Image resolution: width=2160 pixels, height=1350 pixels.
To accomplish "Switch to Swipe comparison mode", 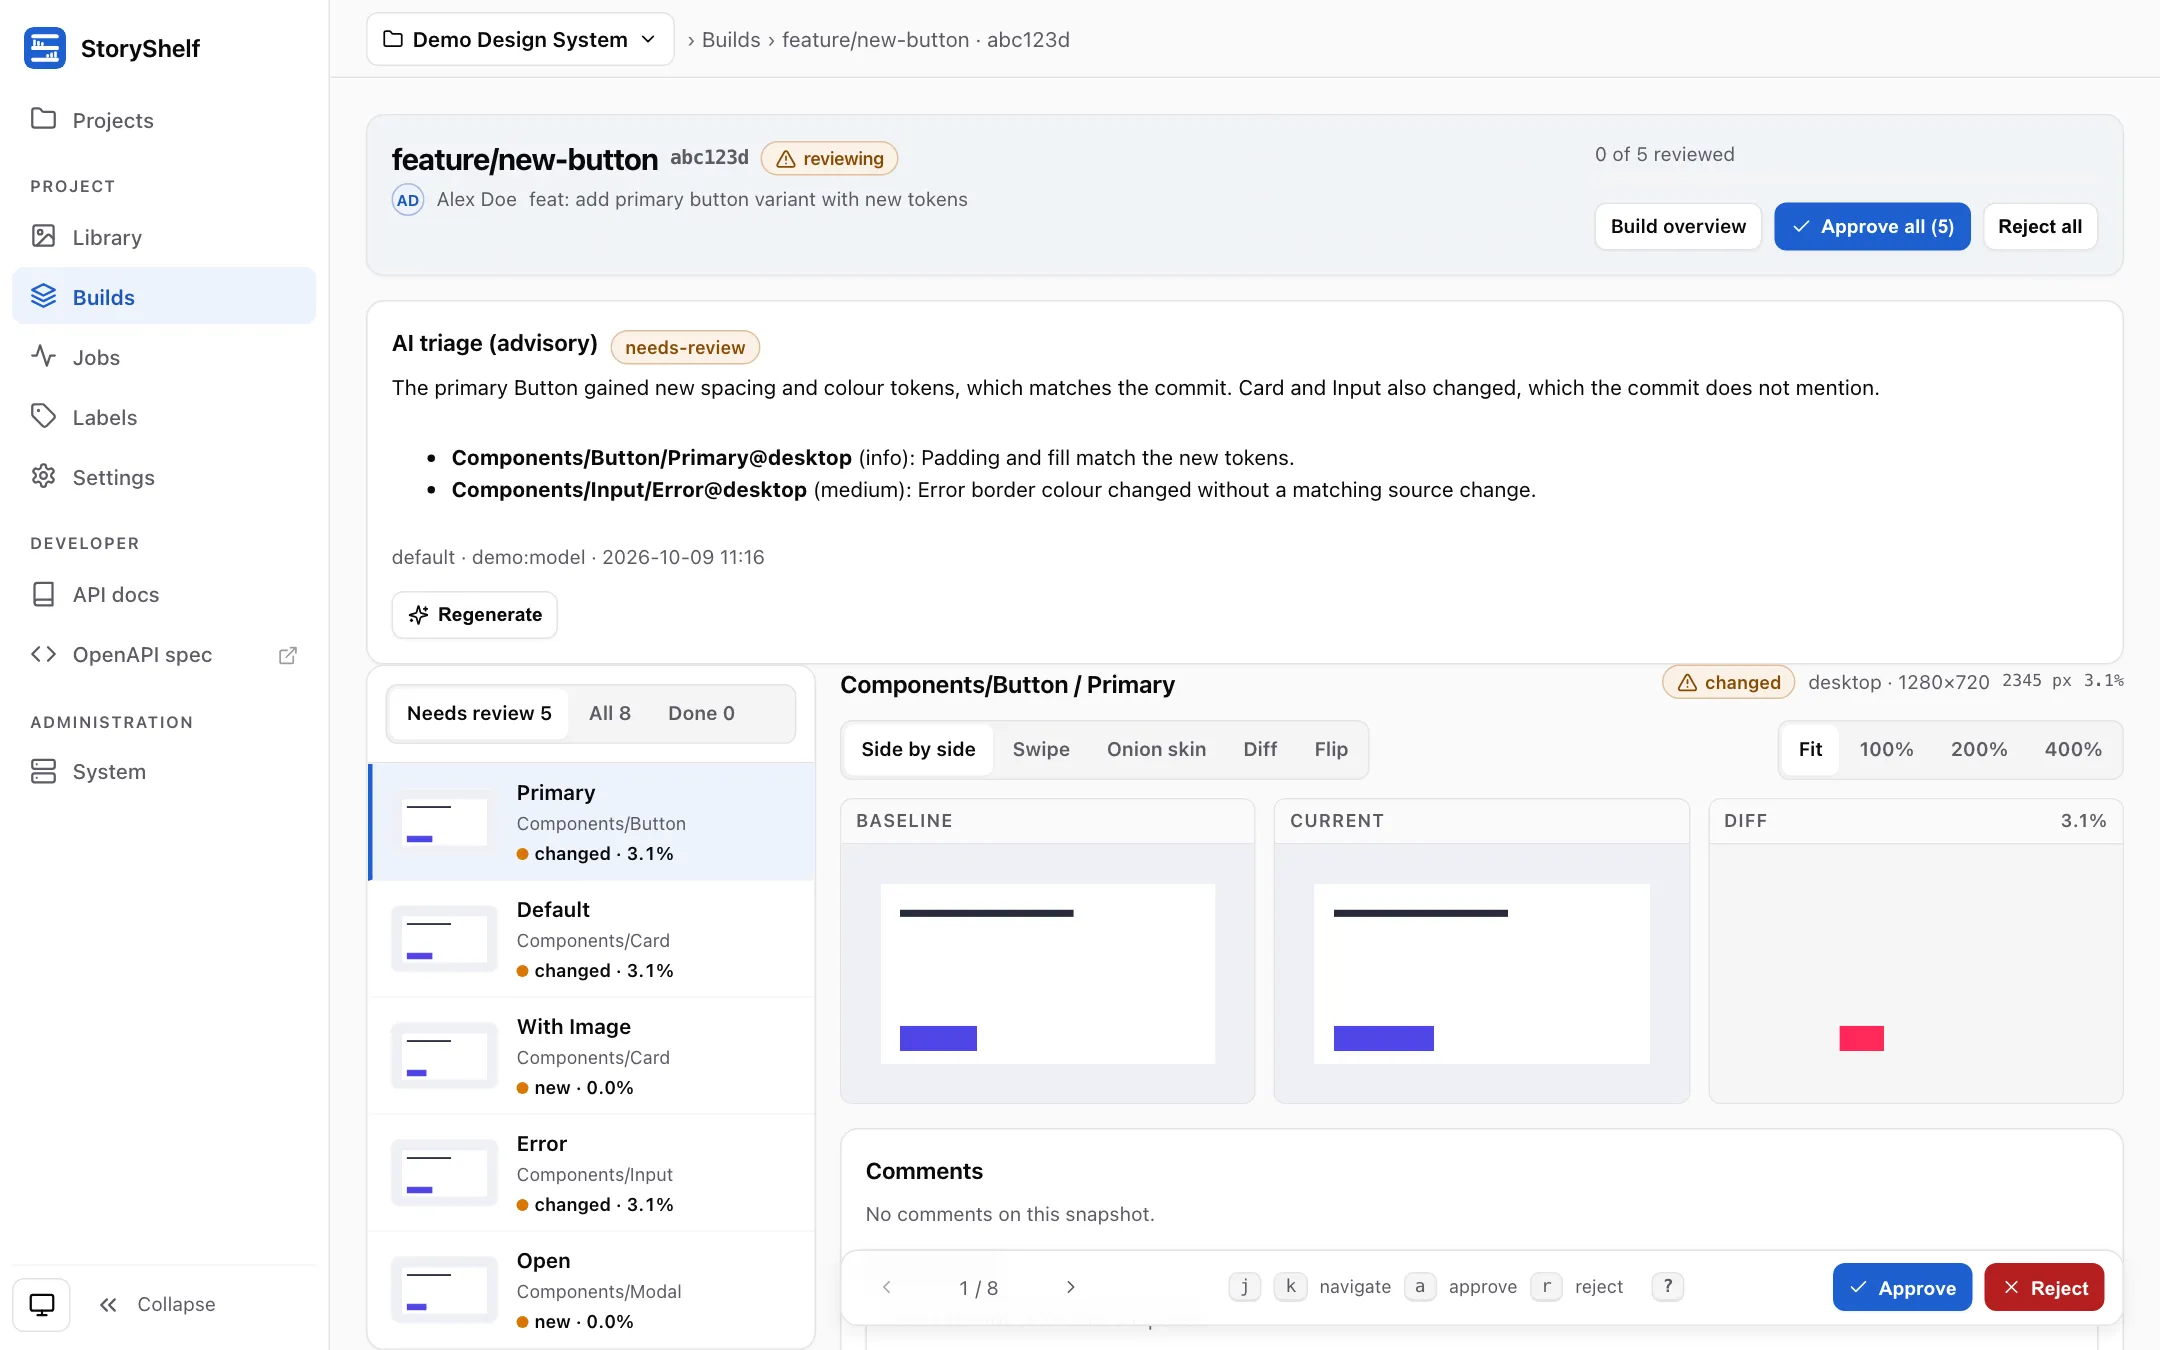I will point(1041,749).
